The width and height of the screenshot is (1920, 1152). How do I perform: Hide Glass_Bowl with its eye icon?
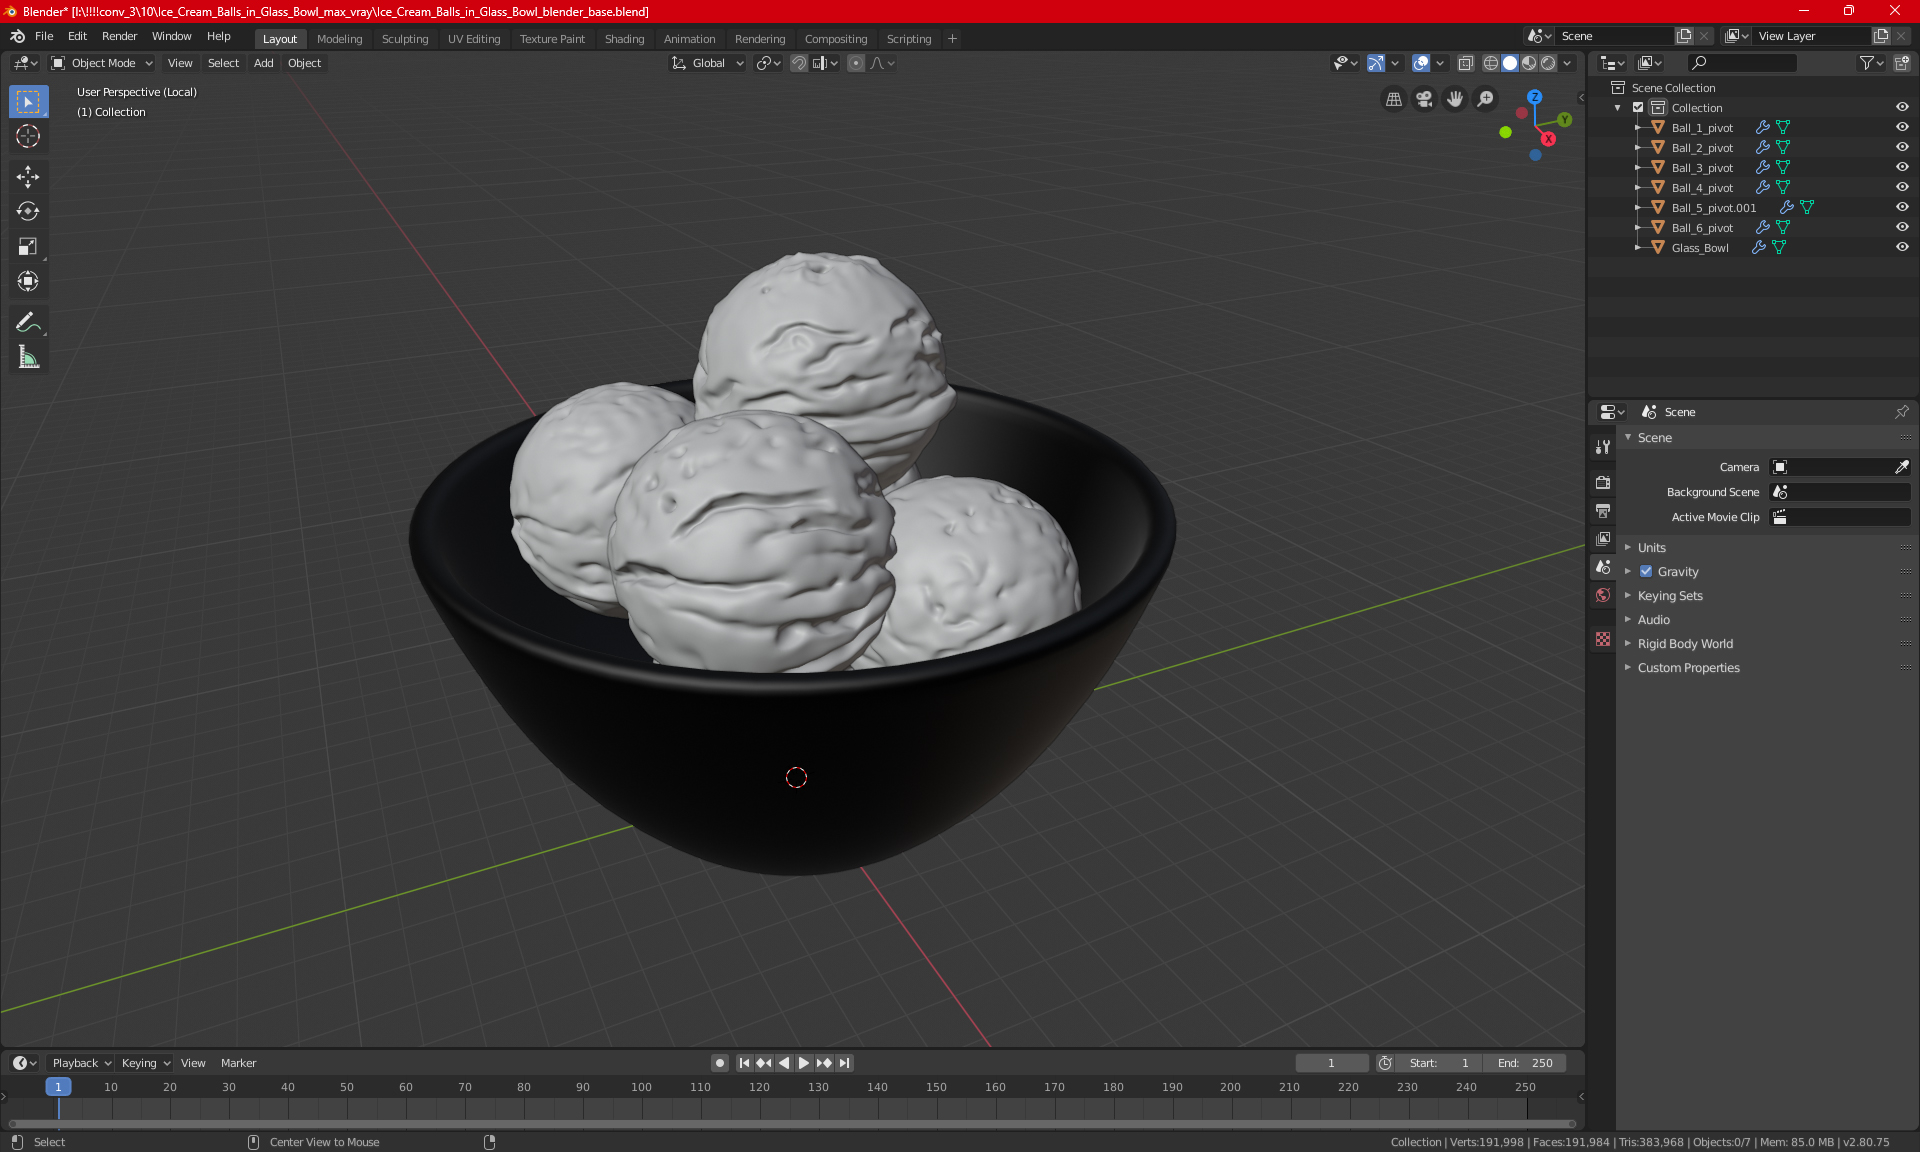1902,247
